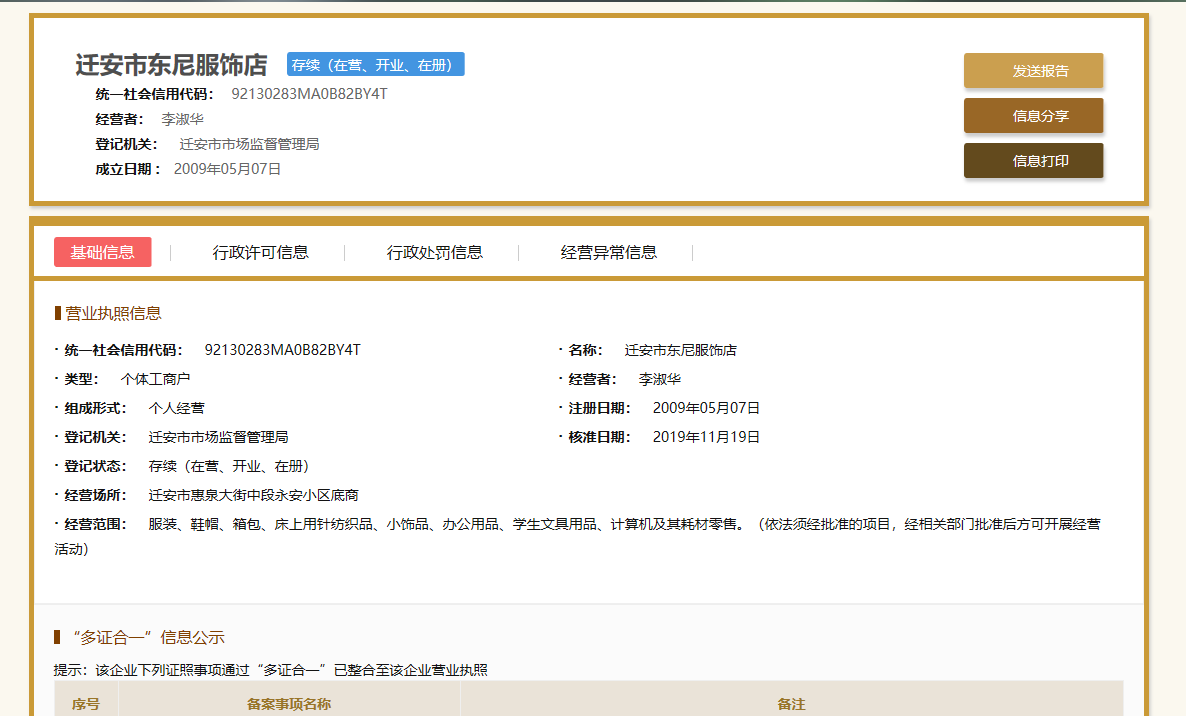The height and width of the screenshot is (716, 1186).
Task: Click the 备案事项名称 column header
Action: 289,704
